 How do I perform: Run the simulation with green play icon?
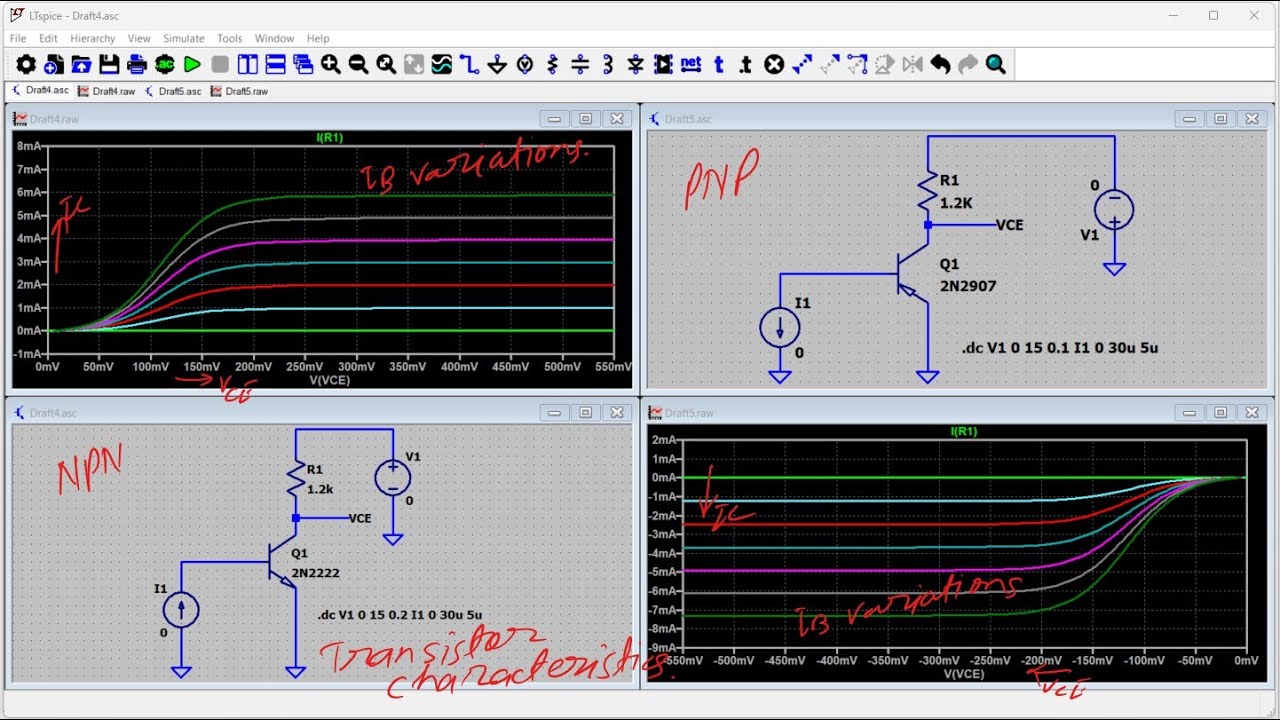[x=192, y=64]
